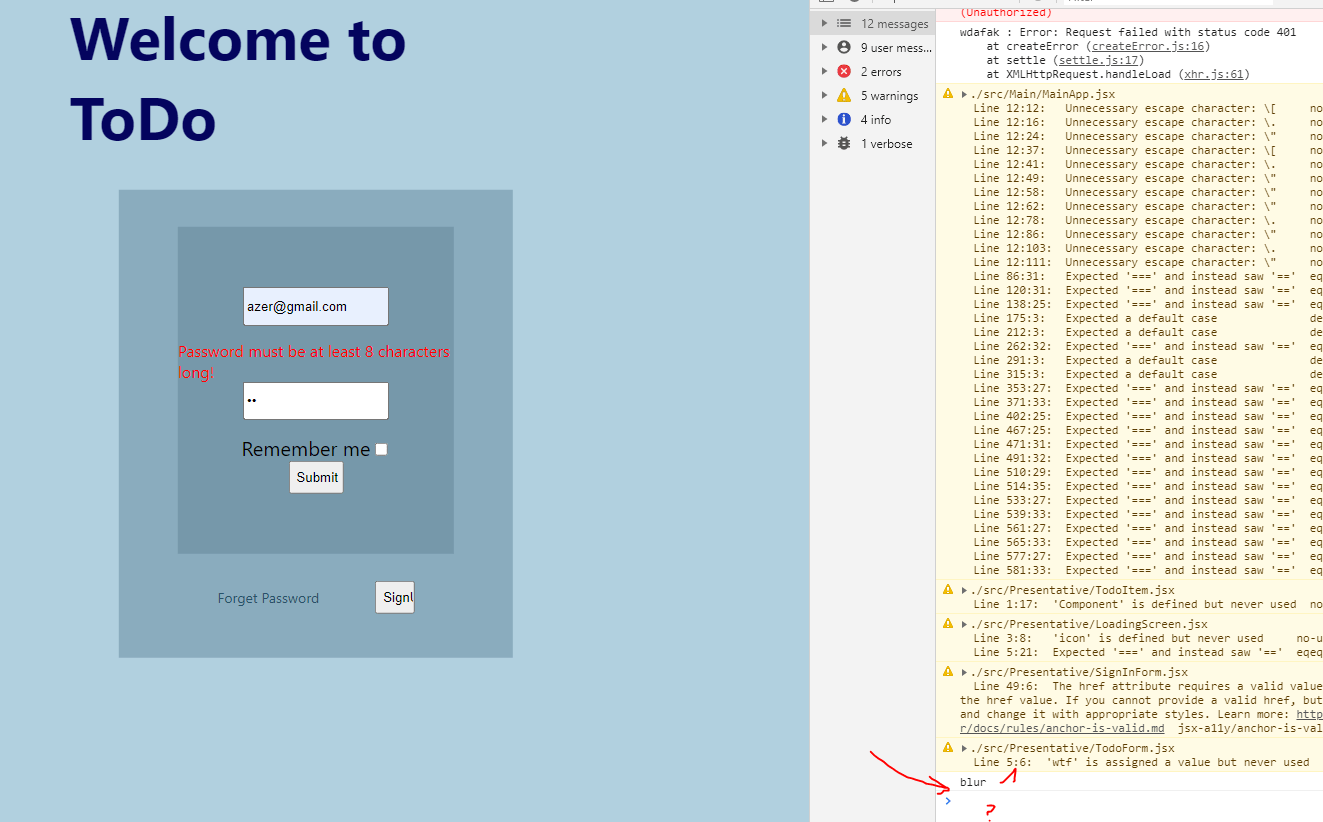Click the user icon beside 9 user messages
Screen dimensions: 1323x822
[844, 47]
